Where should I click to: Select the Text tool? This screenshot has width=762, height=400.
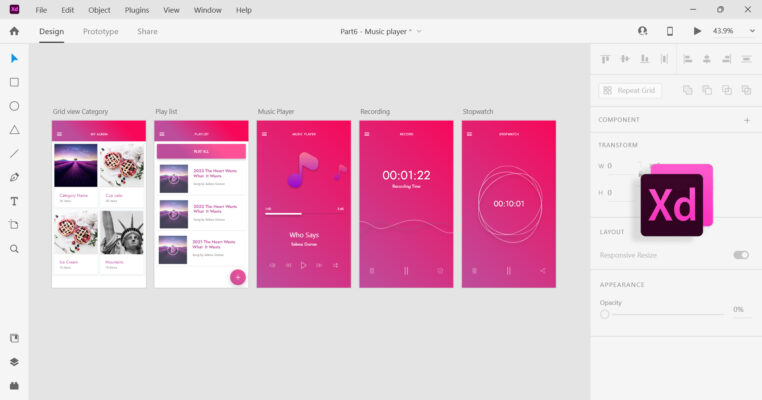[14, 201]
